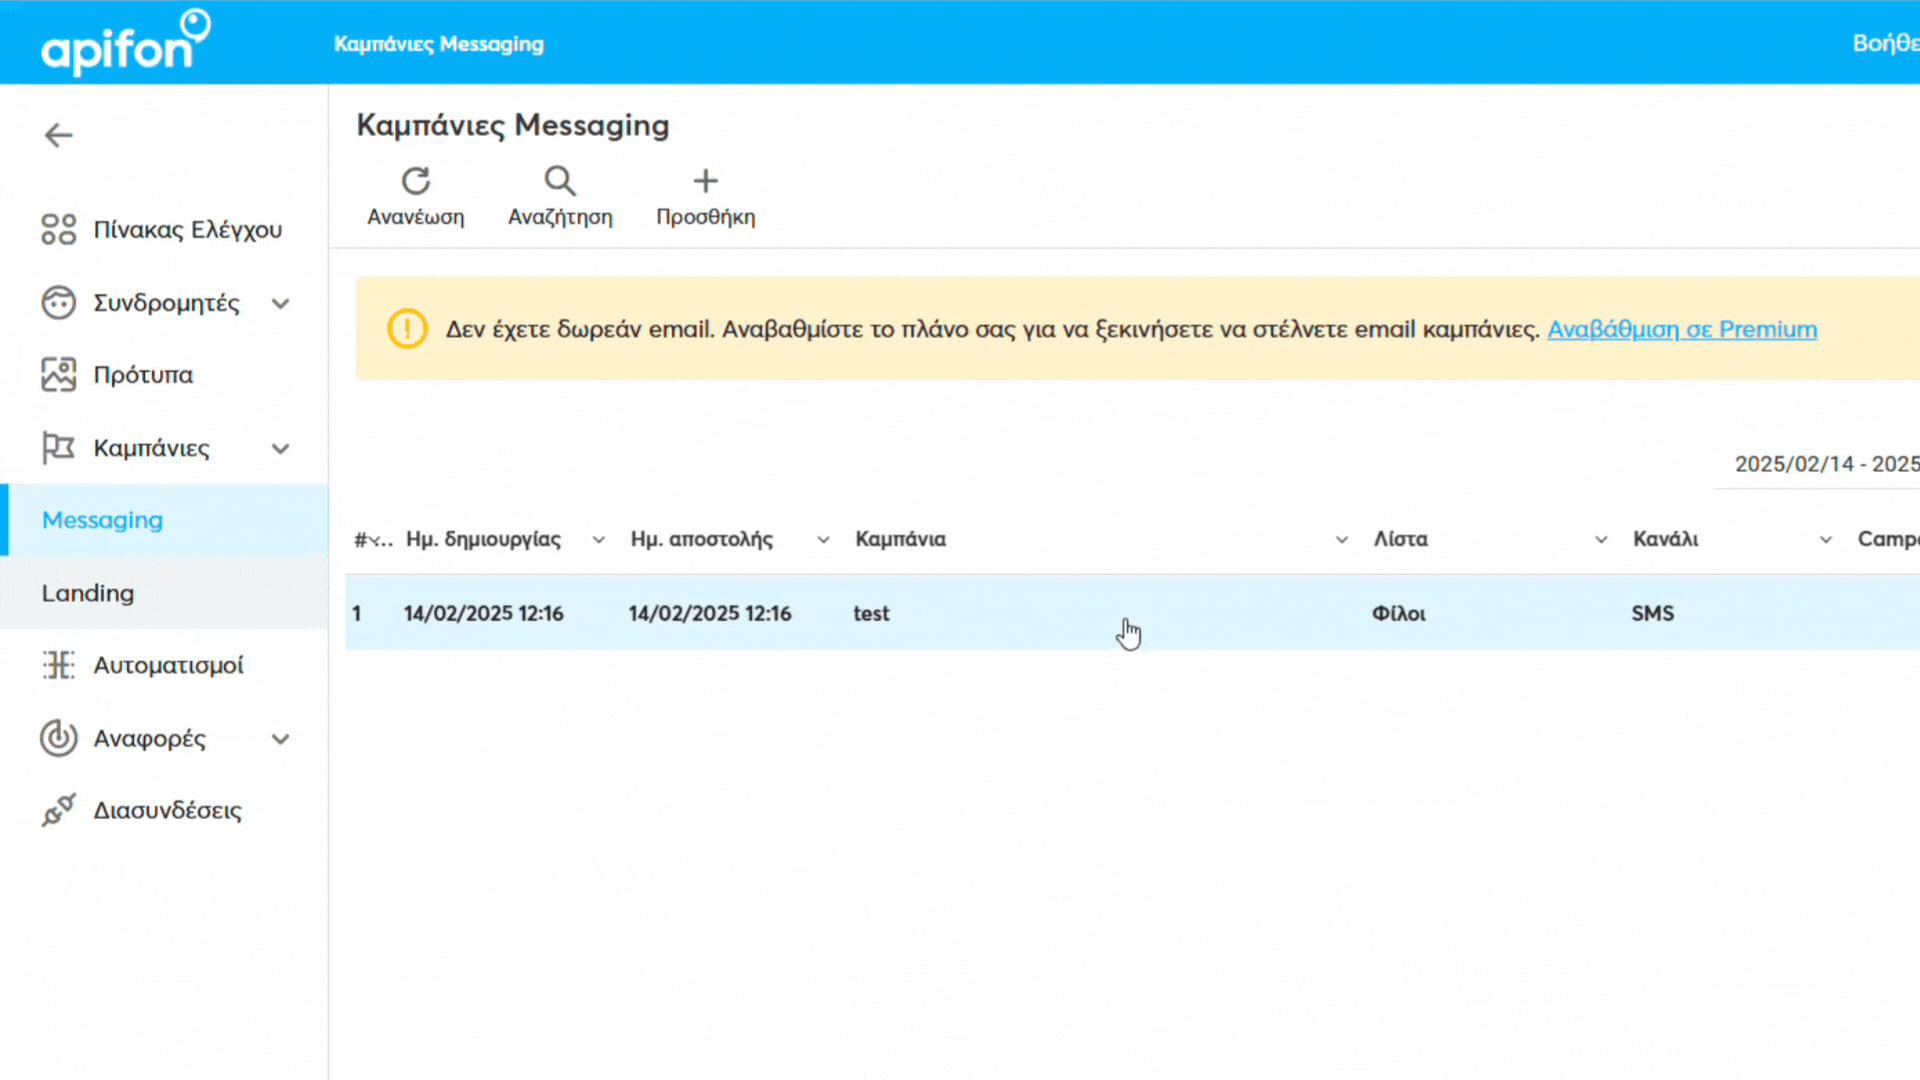Click the Πρότυπα templates icon

point(59,375)
